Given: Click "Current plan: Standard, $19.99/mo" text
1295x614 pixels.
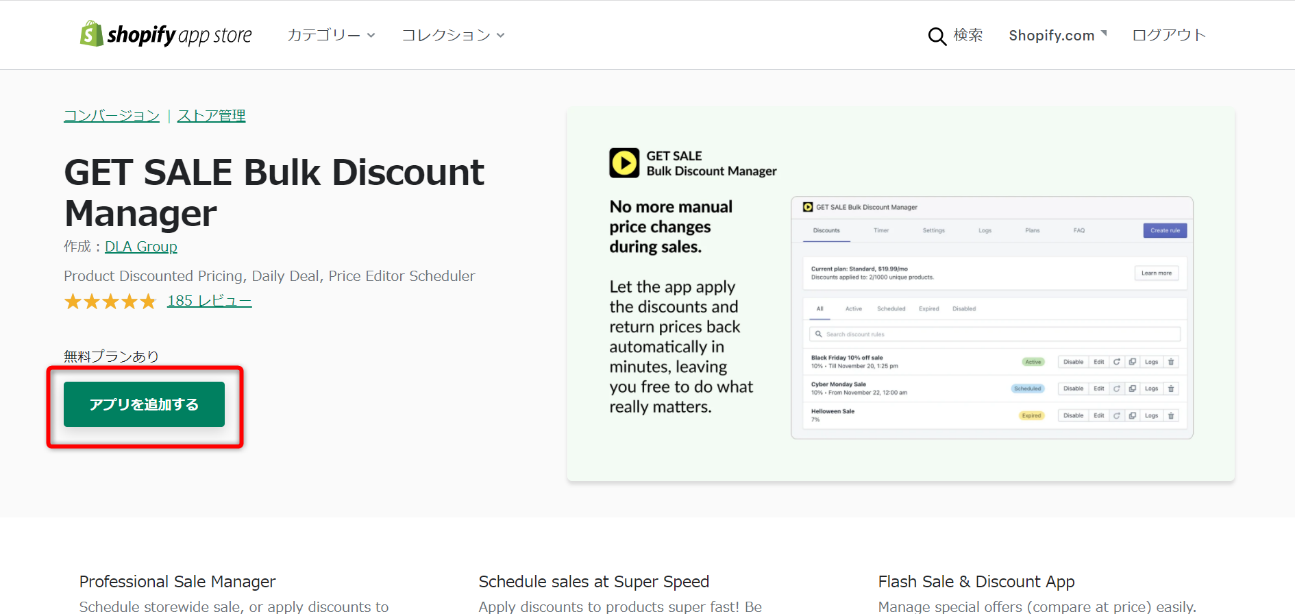Looking at the screenshot, I should 860,269.
